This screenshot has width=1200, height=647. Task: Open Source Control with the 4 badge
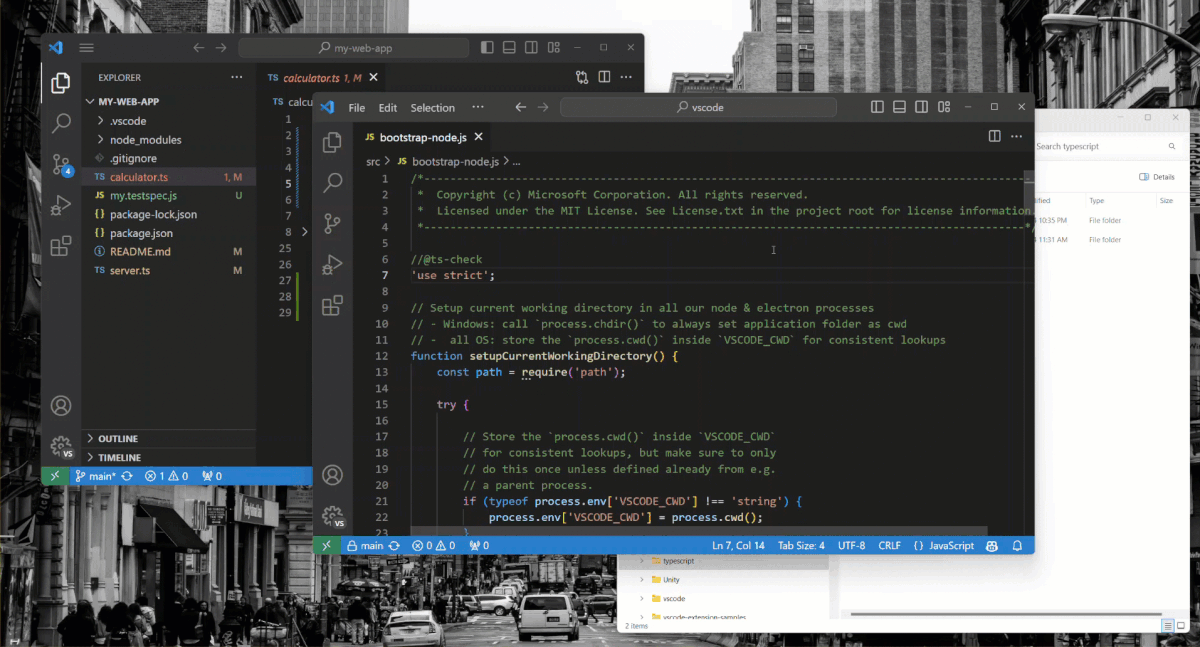coord(61,165)
